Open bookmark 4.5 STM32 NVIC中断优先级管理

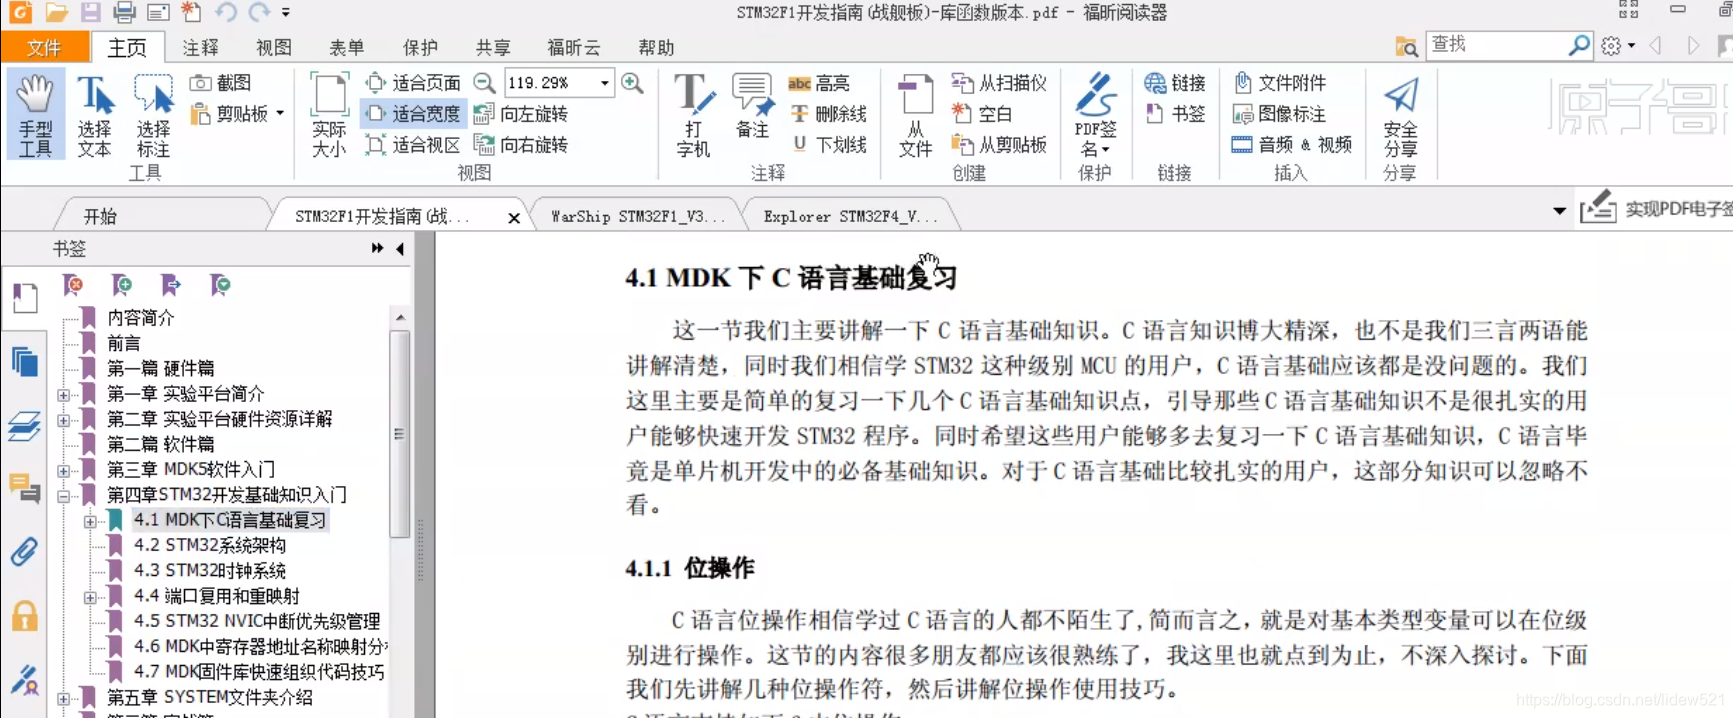257,622
